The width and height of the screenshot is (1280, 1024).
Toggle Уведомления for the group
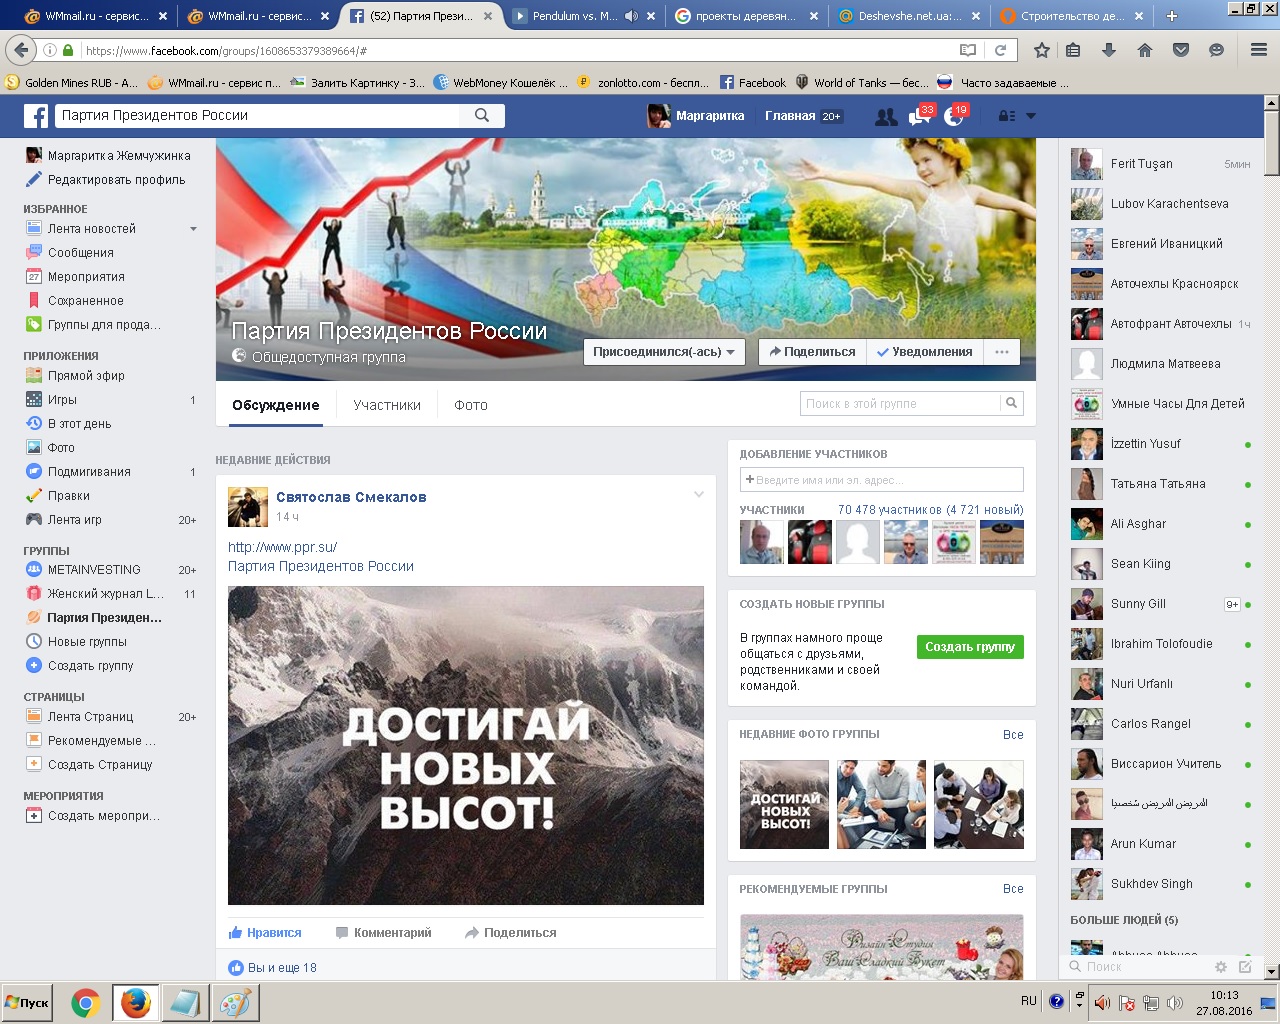[924, 352]
